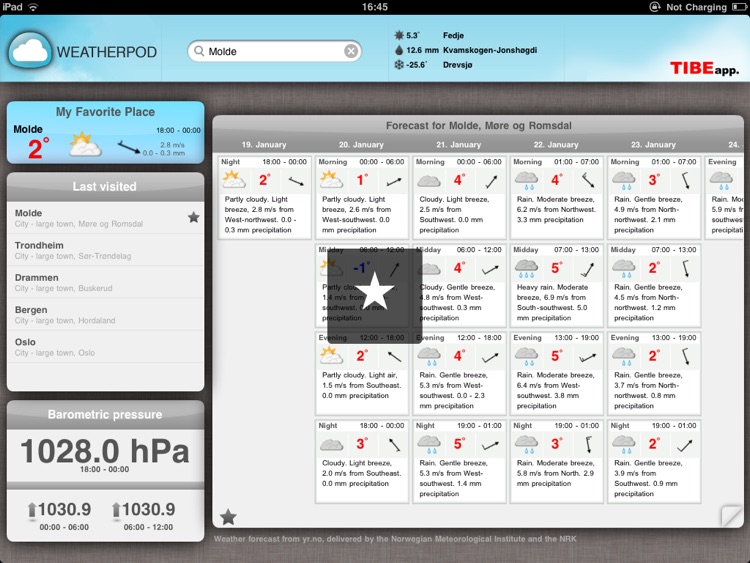The height and width of the screenshot is (563, 750).
Task: Tap the 16:45 clock in status bar
Action: tap(375, 7)
